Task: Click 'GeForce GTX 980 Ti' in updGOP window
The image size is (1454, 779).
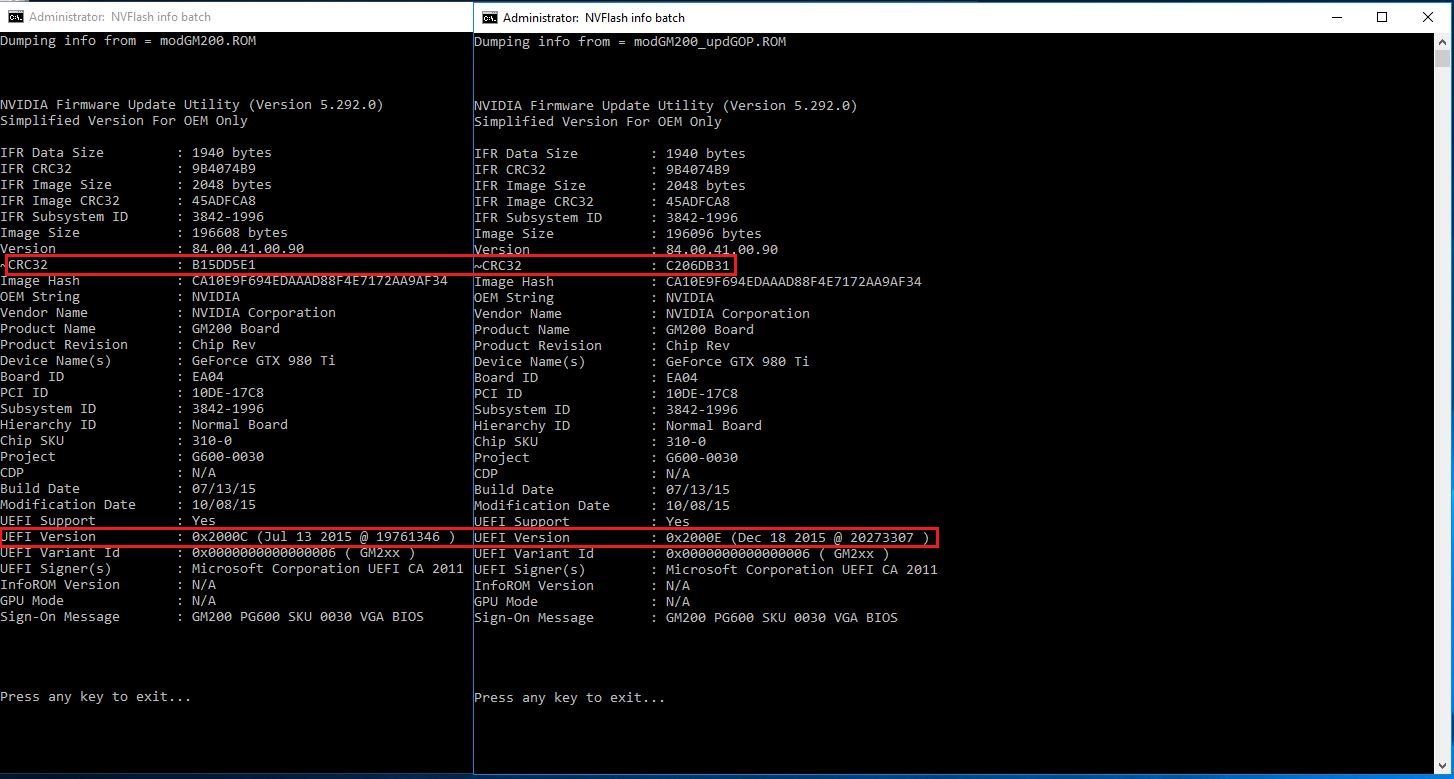Action: point(738,362)
